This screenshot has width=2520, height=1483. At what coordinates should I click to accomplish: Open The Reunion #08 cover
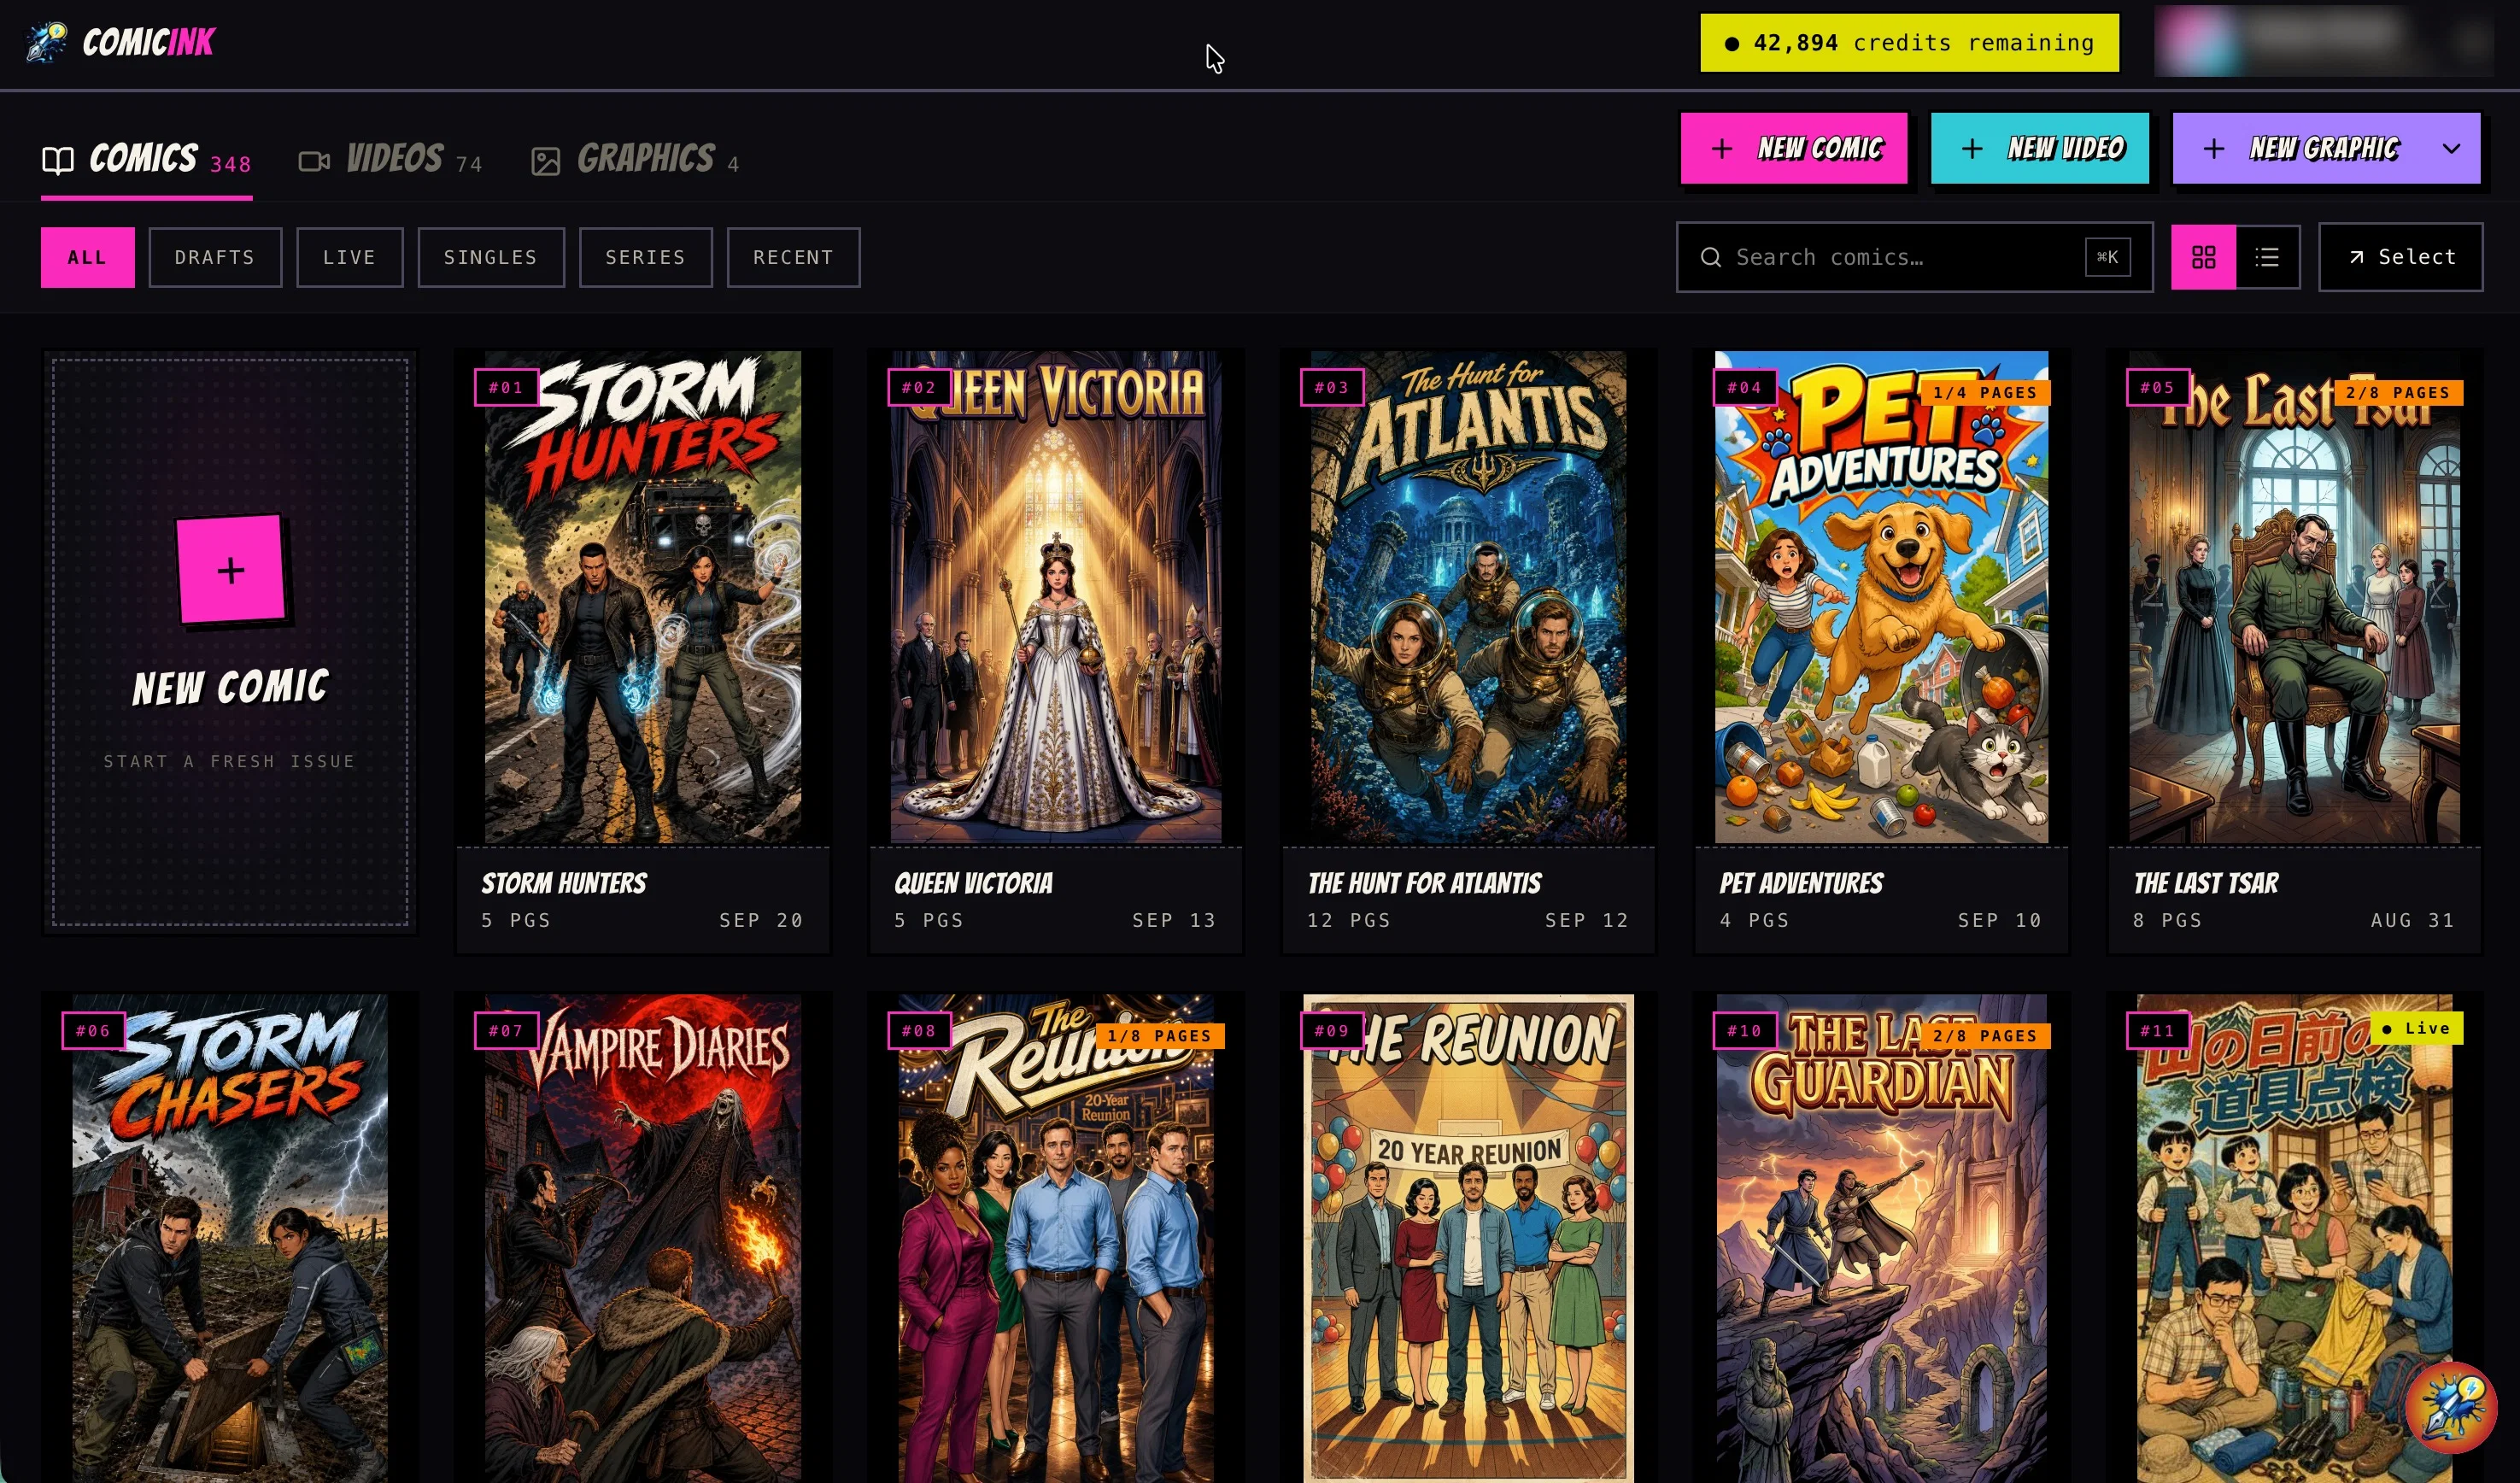[1056, 1238]
